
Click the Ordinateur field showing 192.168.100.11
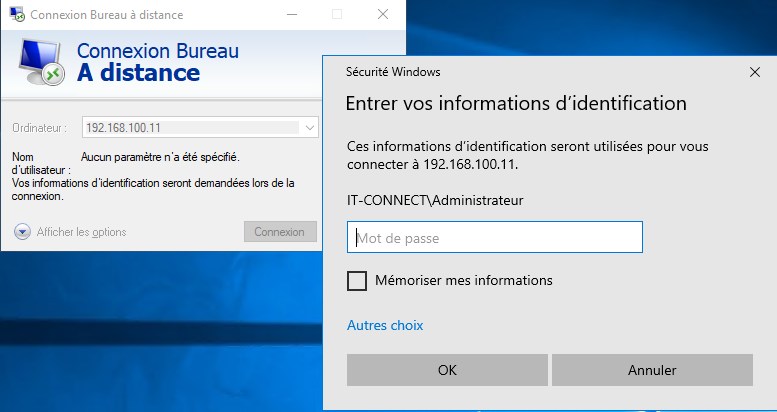point(190,128)
